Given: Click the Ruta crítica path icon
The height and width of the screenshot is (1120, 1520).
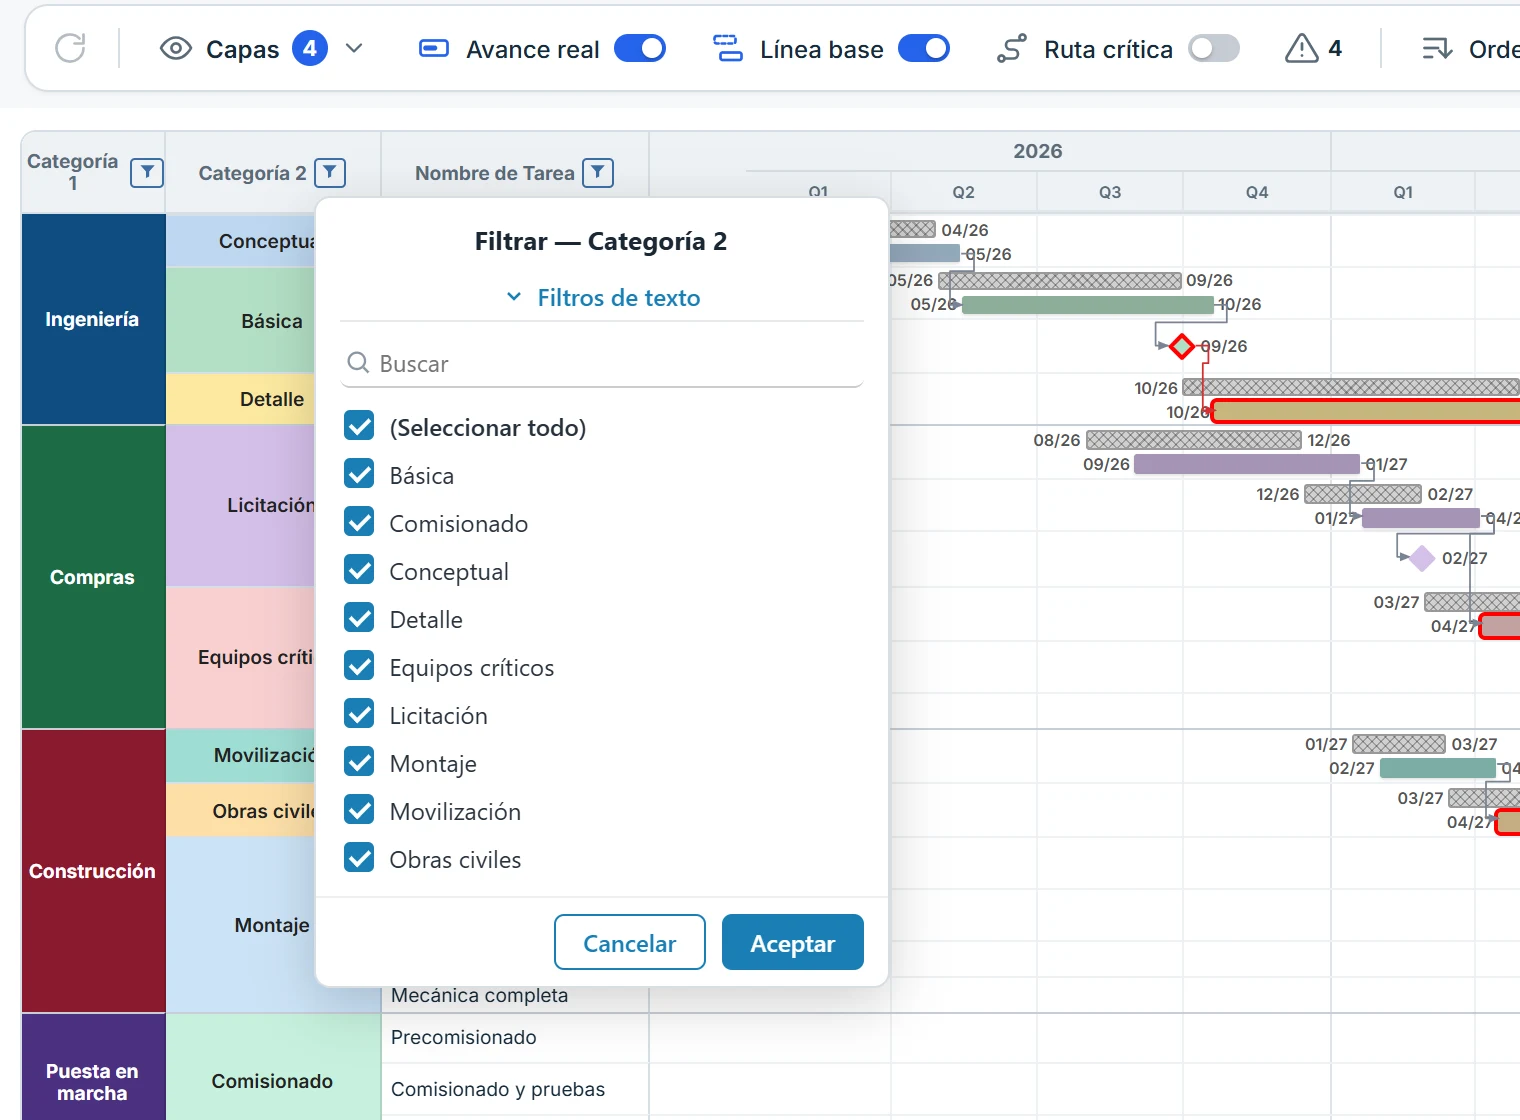Looking at the screenshot, I should pos(1012,48).
